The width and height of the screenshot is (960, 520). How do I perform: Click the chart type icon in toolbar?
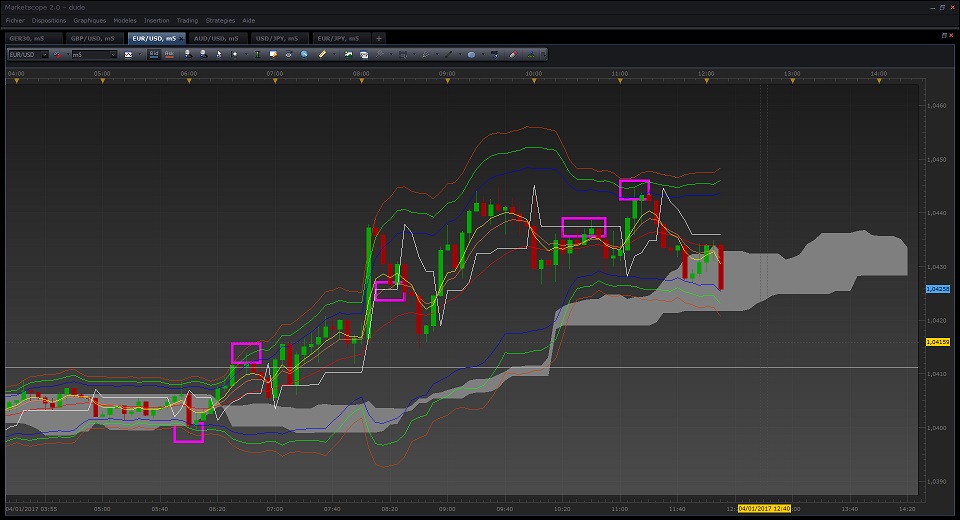128,55
